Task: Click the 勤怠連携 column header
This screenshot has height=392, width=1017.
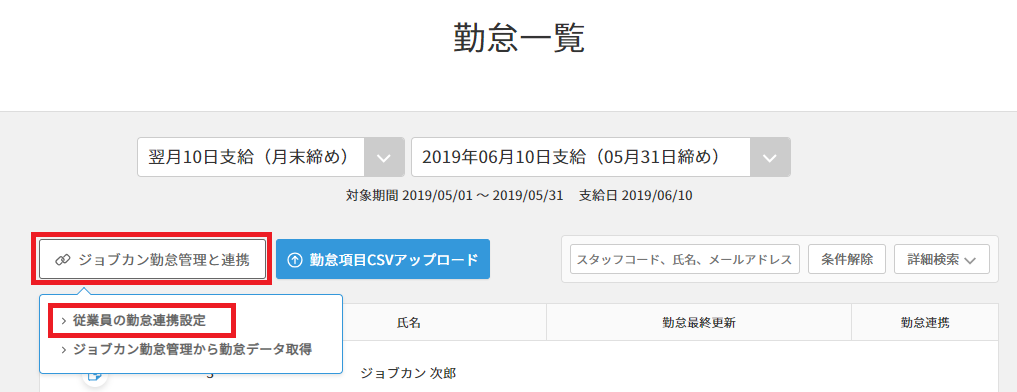Action: point(925,323)
